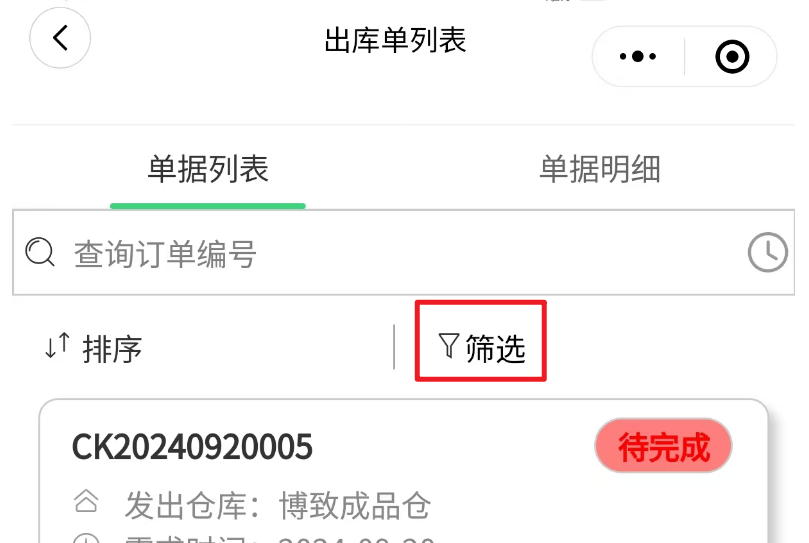Switch to the 单据明细 tab
Screen dimensions: 809x543
[600, 169]
